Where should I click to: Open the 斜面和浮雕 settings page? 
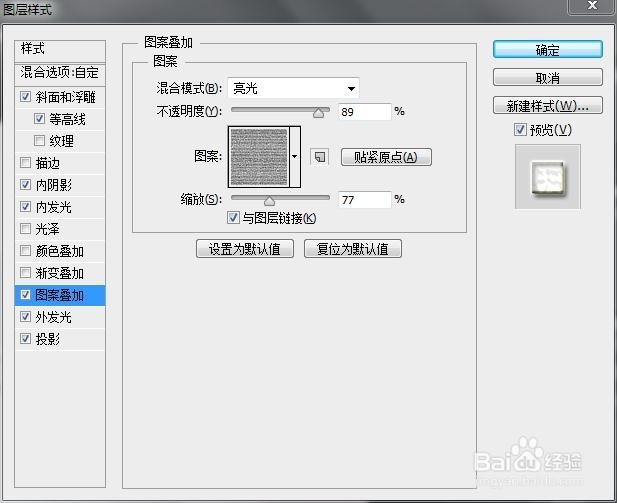(66, 97)
